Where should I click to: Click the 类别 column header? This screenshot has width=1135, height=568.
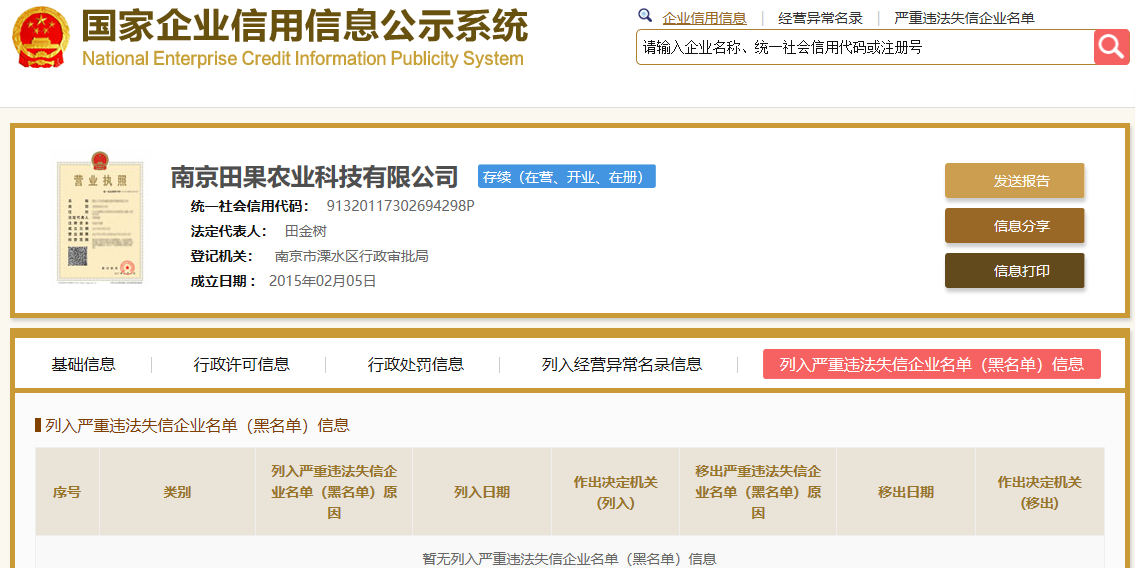coord(177,492)
